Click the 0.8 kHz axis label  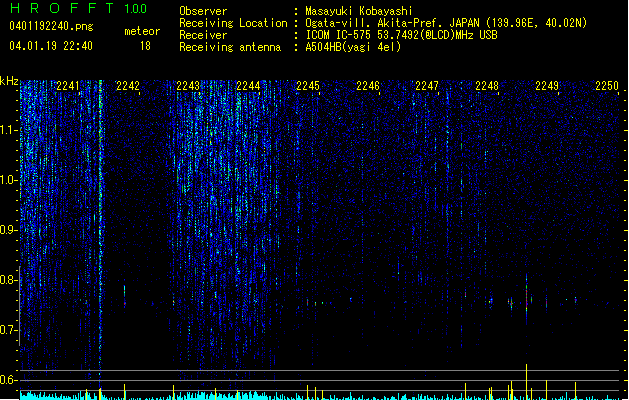click(x=9, y=280)
